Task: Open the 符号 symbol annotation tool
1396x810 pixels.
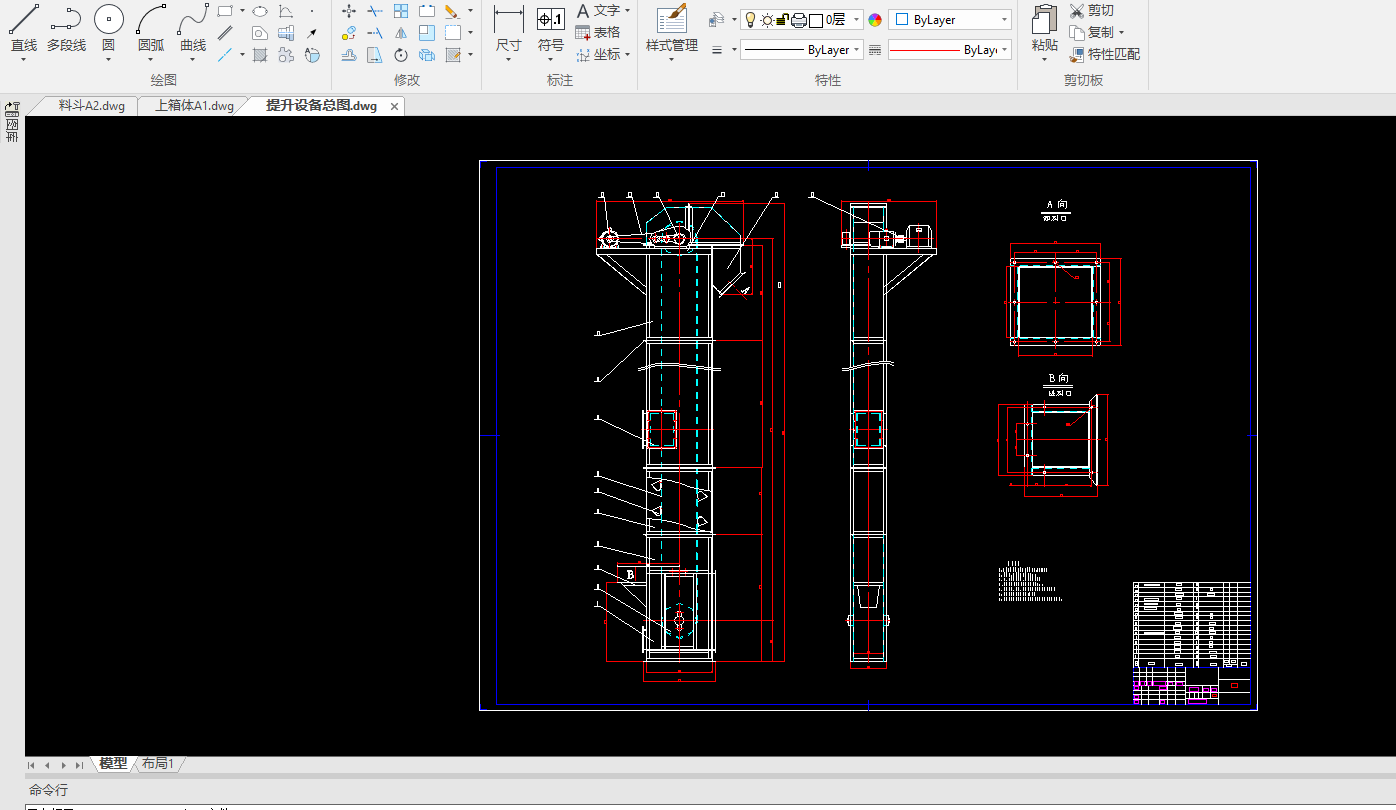Action: point(551,28)
